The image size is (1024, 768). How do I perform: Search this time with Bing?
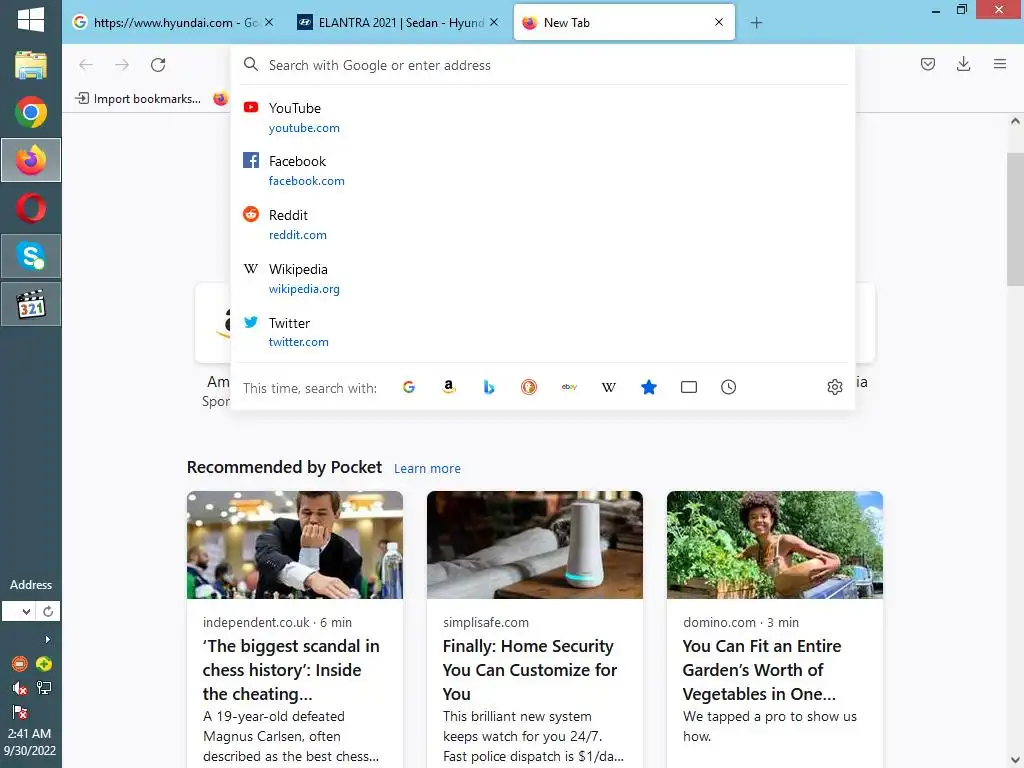pos(488,387)
